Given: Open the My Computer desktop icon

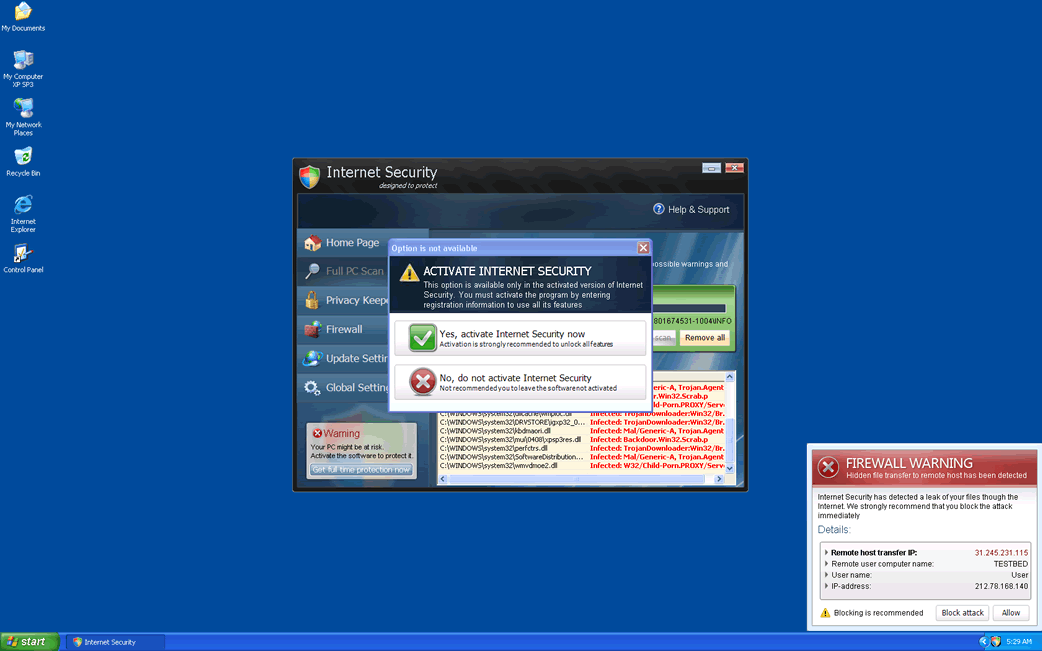Looking at the screenshot, I should point(23,61).
